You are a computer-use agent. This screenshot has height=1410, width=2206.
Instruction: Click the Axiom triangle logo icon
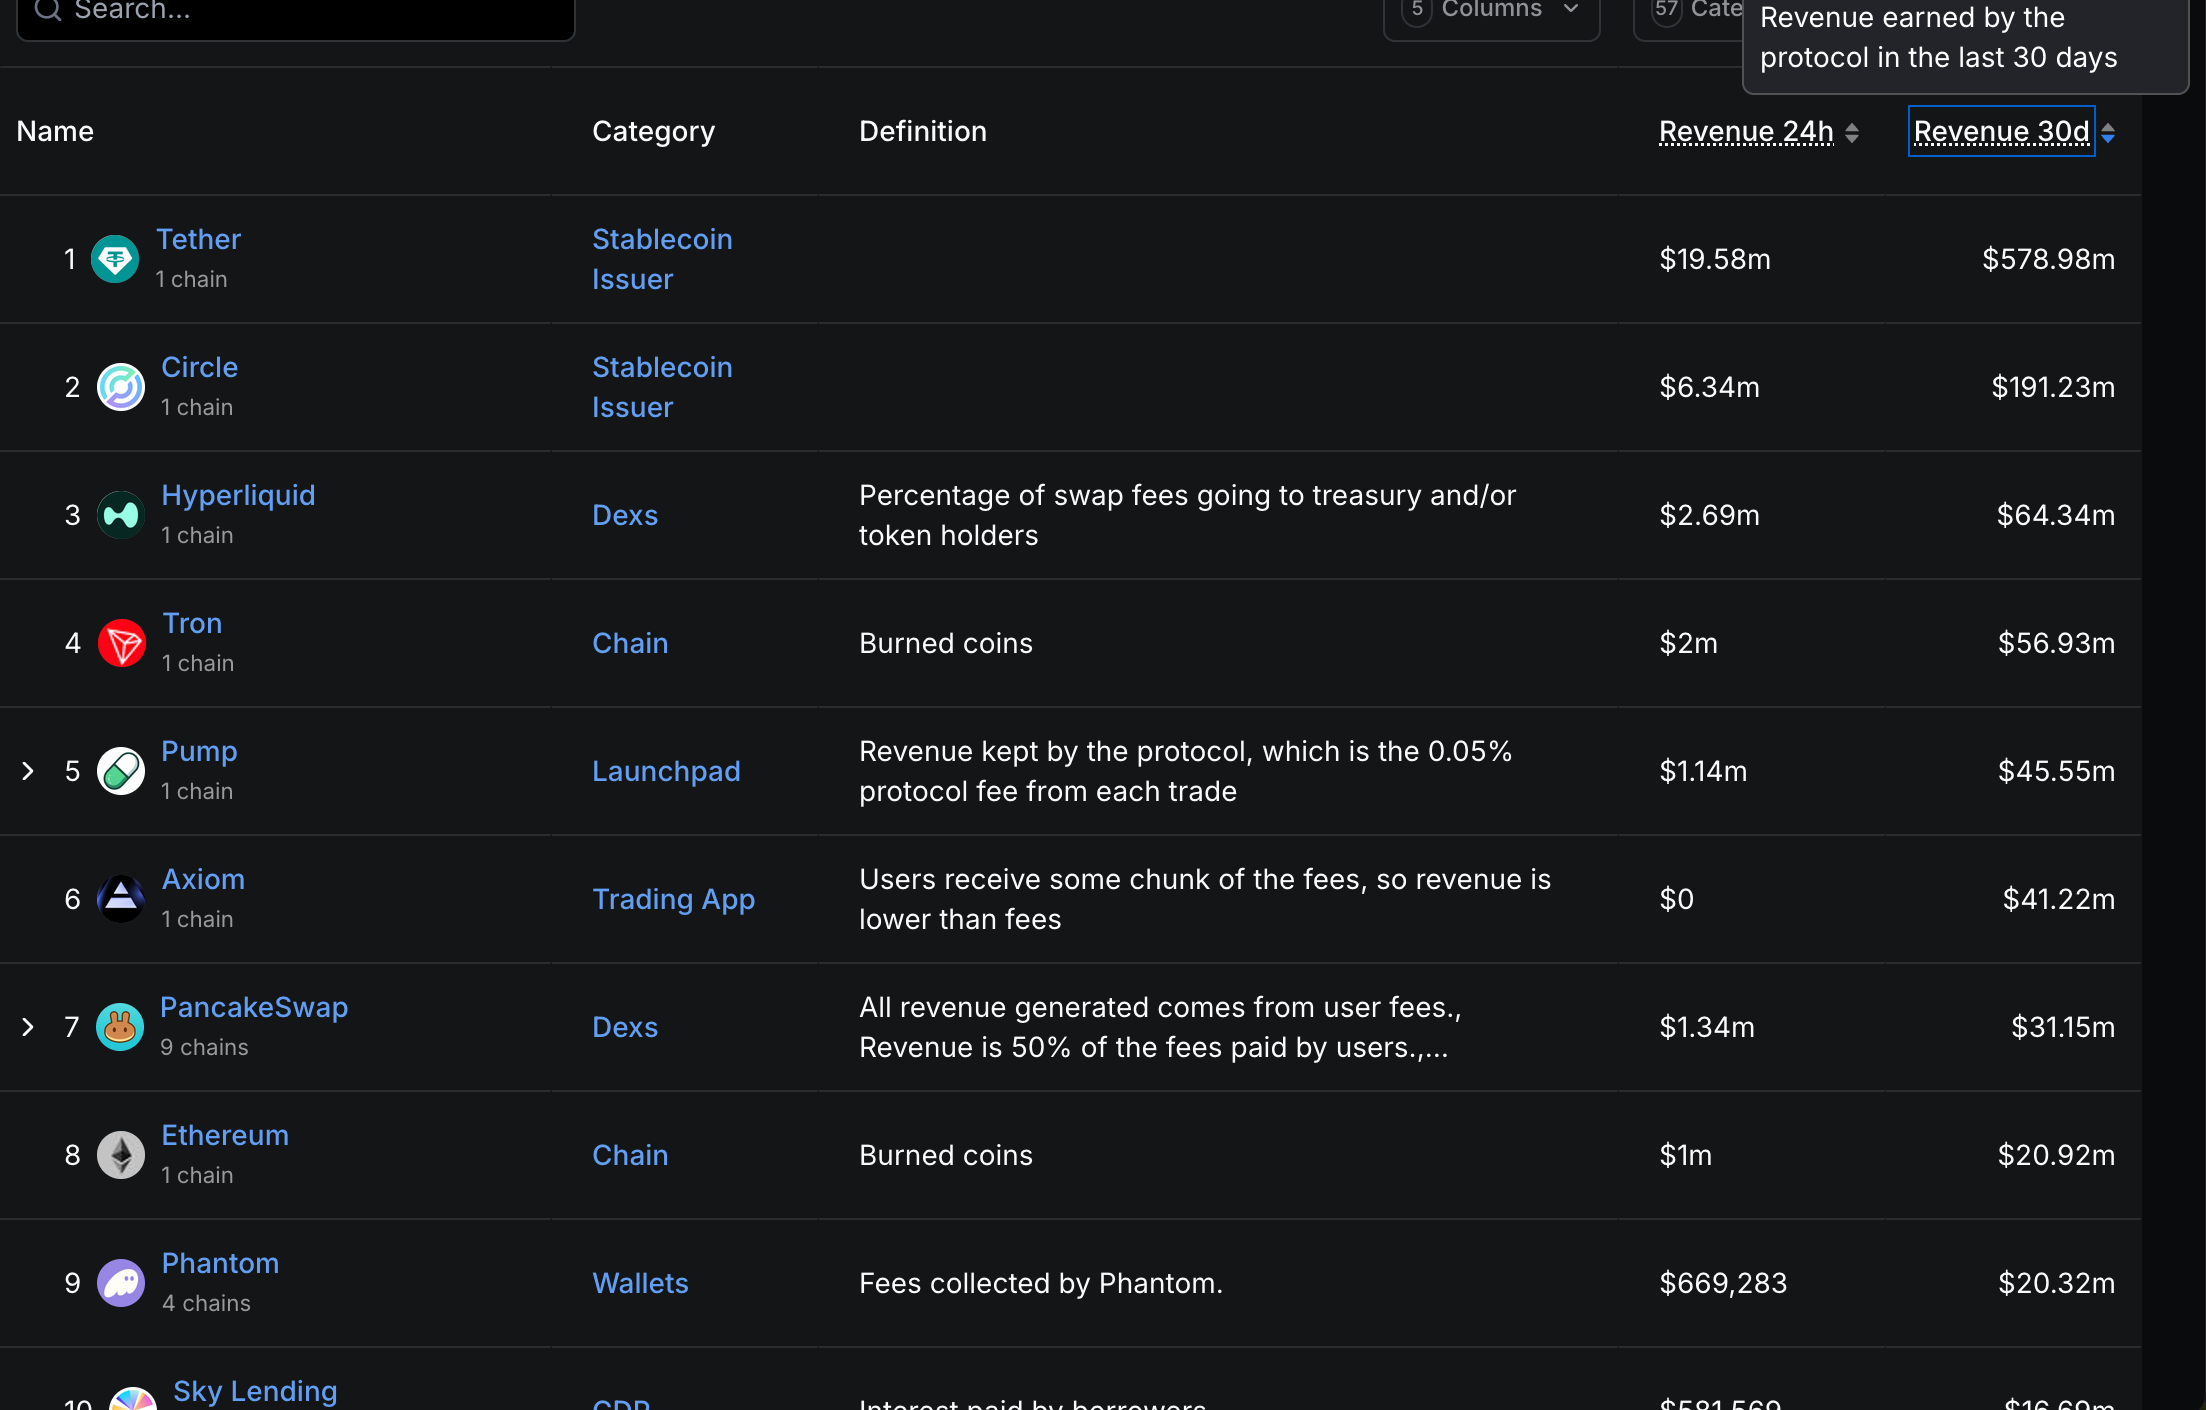pos(121,899)
